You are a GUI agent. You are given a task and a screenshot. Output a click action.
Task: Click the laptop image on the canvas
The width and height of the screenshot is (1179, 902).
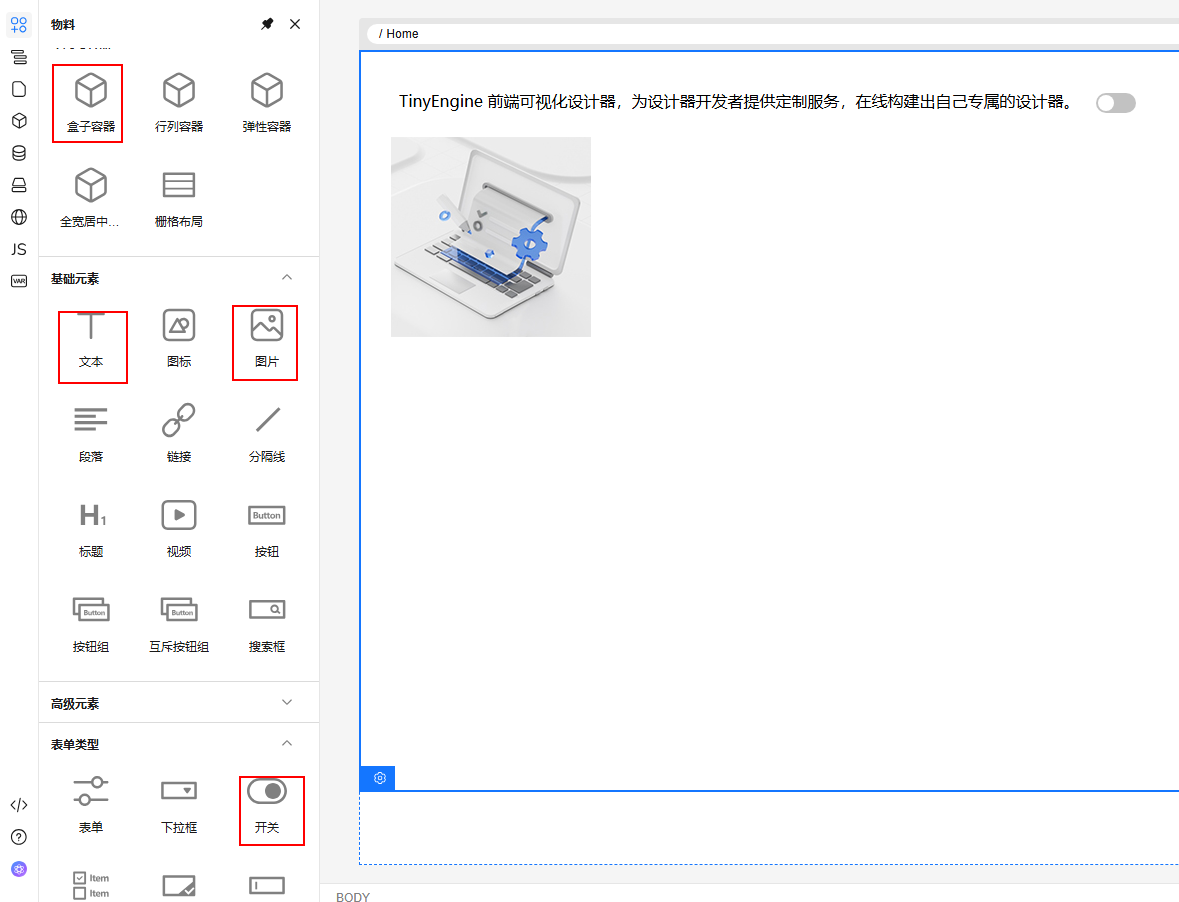491,236
